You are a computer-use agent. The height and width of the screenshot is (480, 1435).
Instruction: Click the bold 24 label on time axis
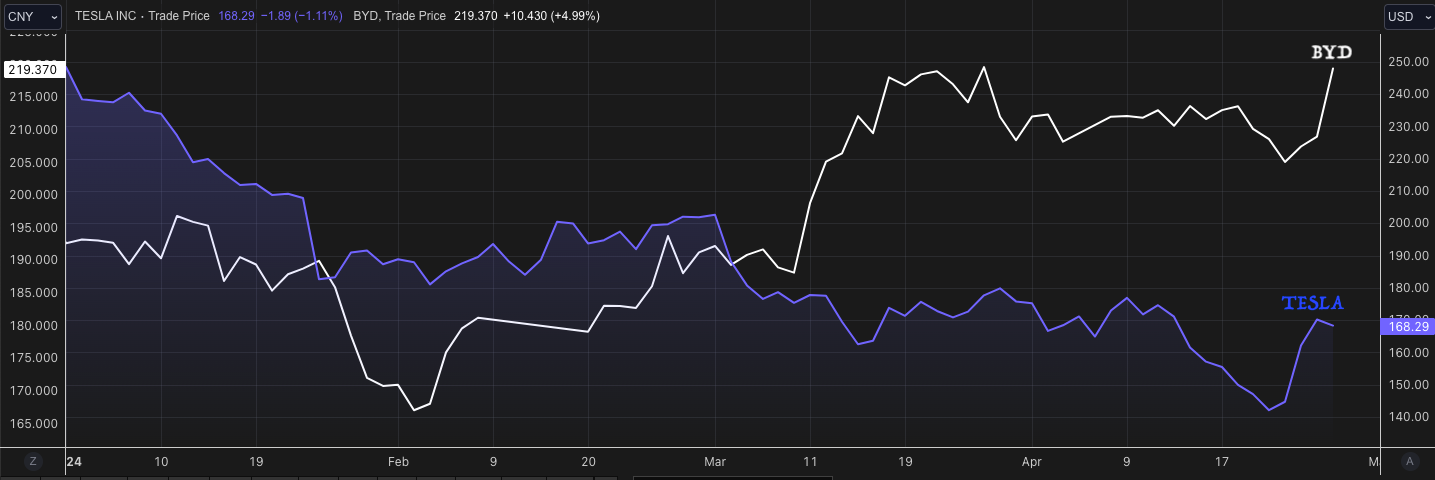(x=73, y=462)
